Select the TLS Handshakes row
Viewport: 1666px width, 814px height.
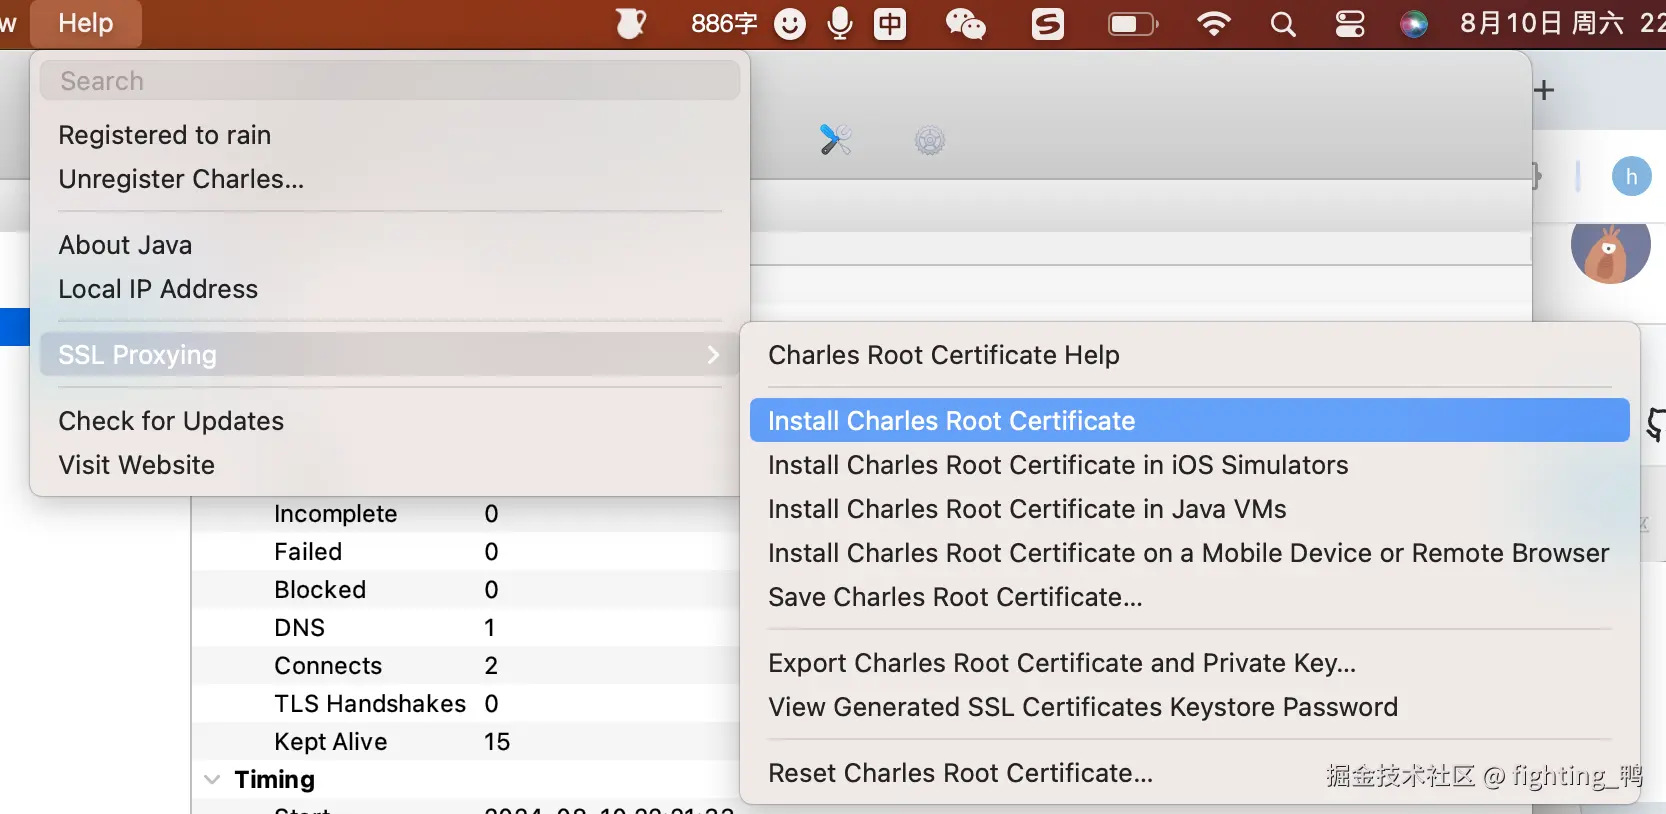coord(466,704)
